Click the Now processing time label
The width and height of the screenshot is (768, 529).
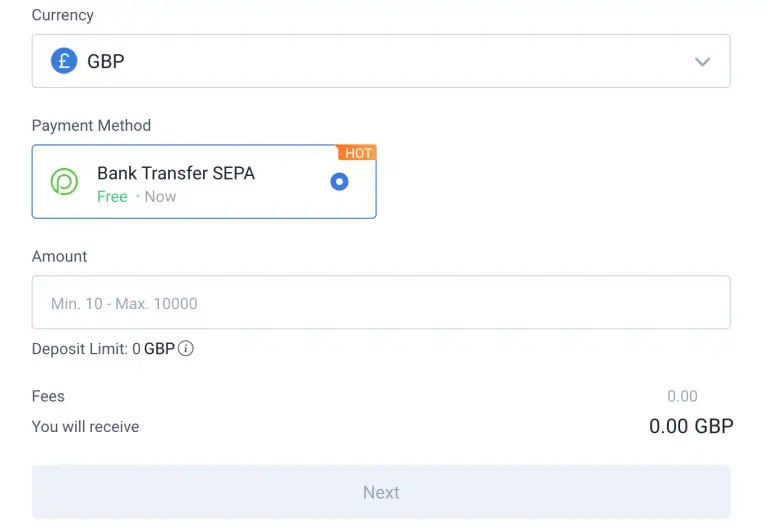[x=160, y=196]
